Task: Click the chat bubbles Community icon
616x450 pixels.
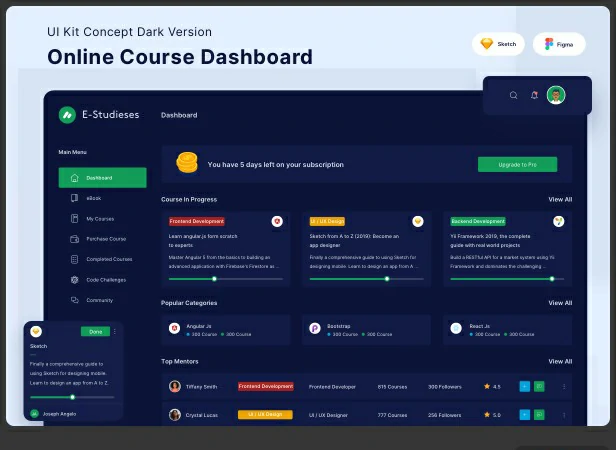Action: point(74,300)
